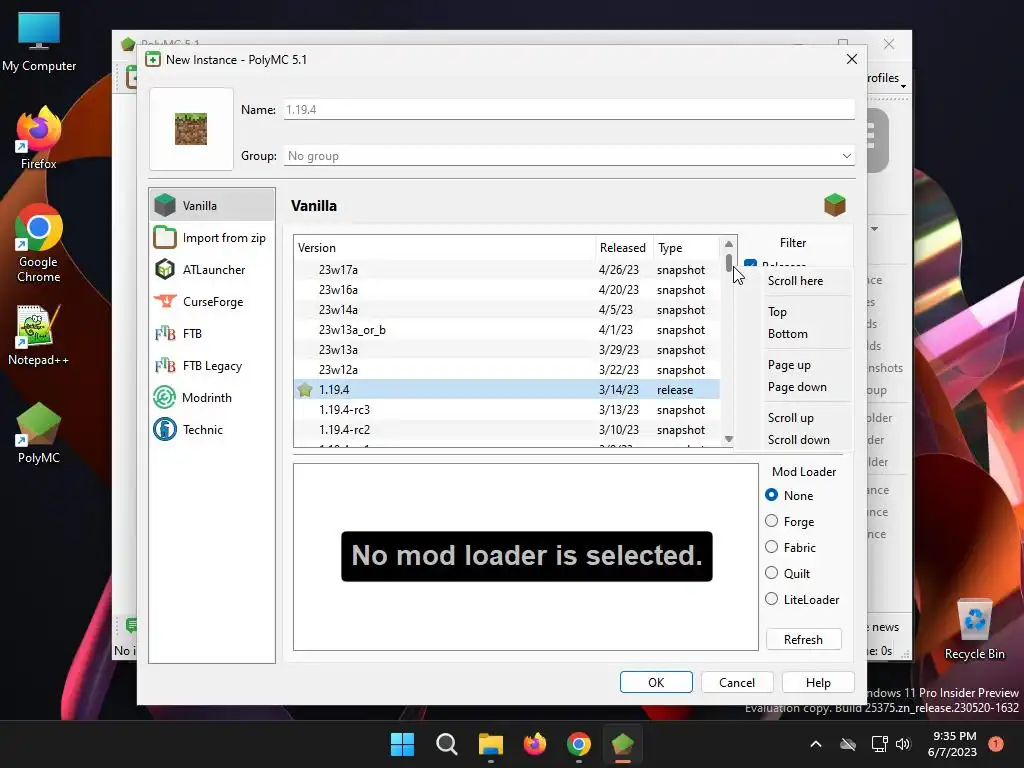This screenshot has width=1024, height=768.
Task: Sort by the Type column header
Action: [x=686, y=248]
